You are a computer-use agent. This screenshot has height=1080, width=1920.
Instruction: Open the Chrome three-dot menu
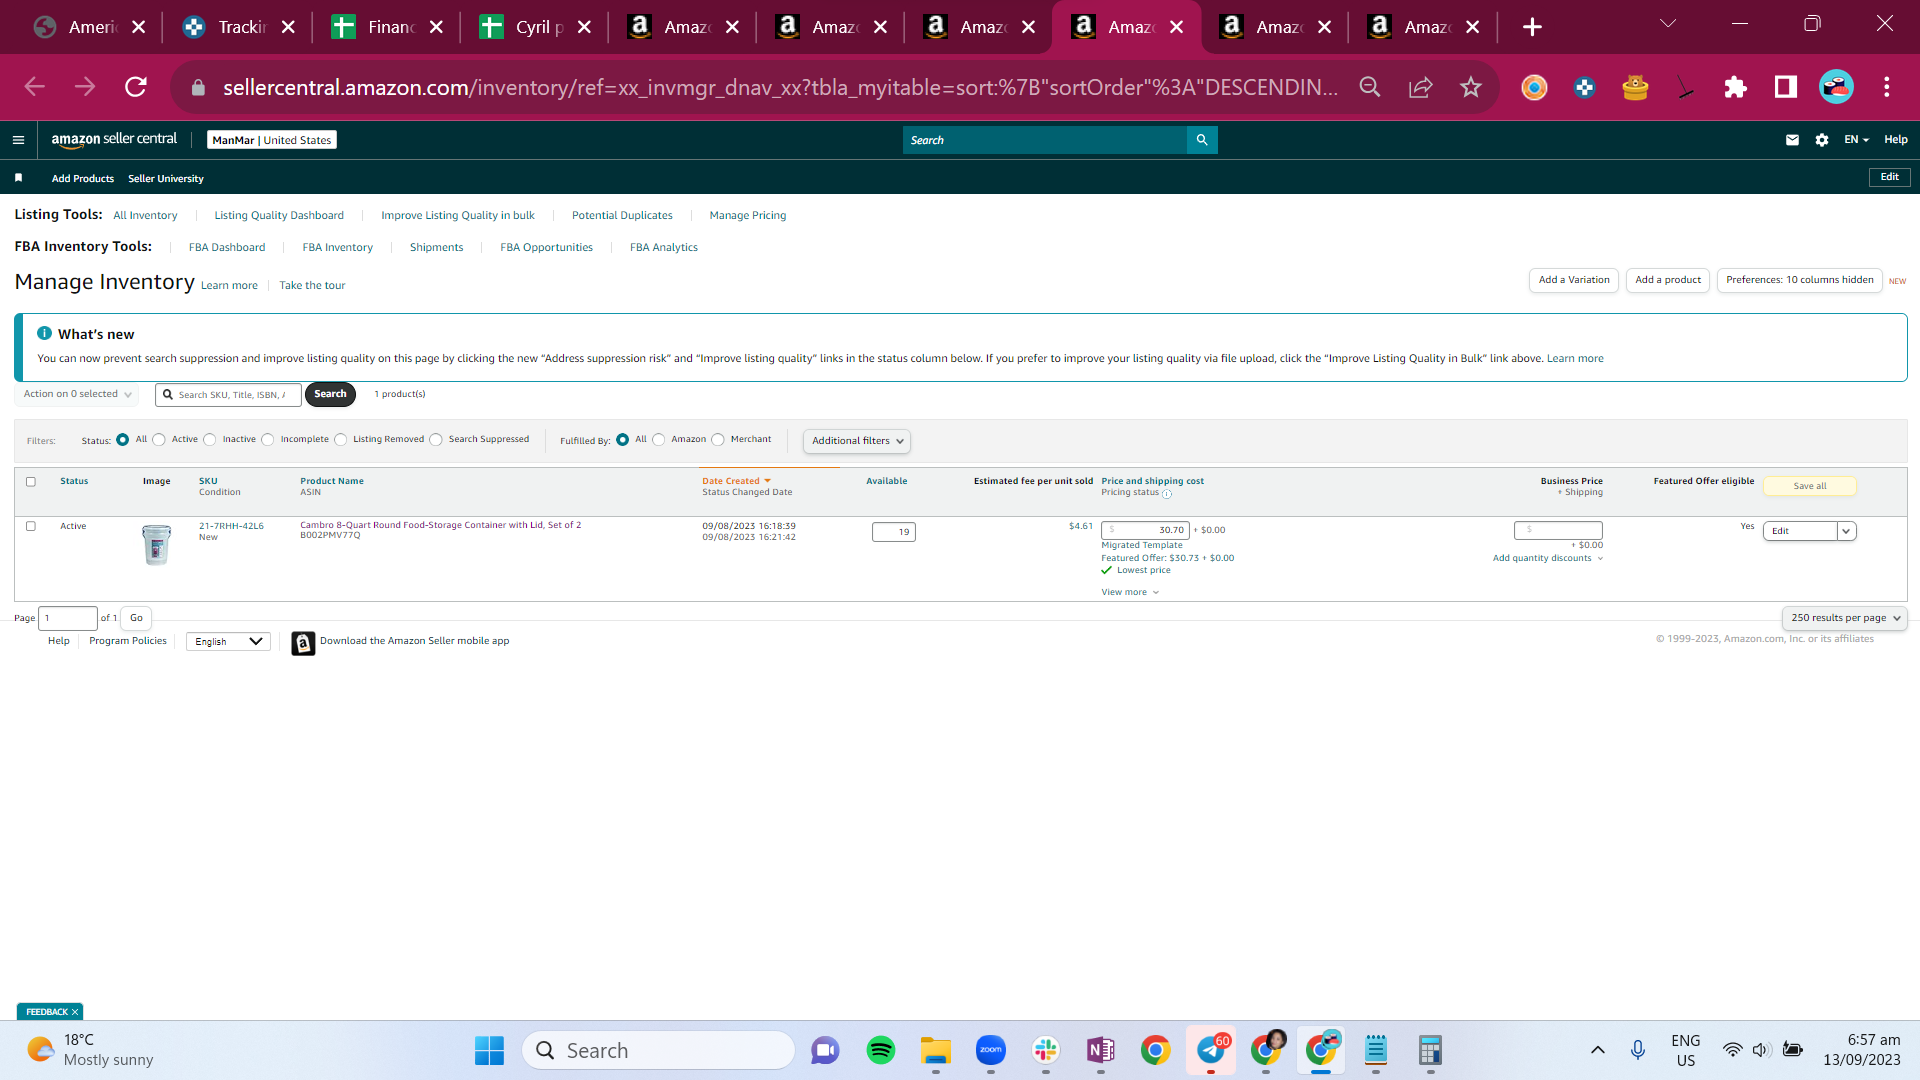1887,87
